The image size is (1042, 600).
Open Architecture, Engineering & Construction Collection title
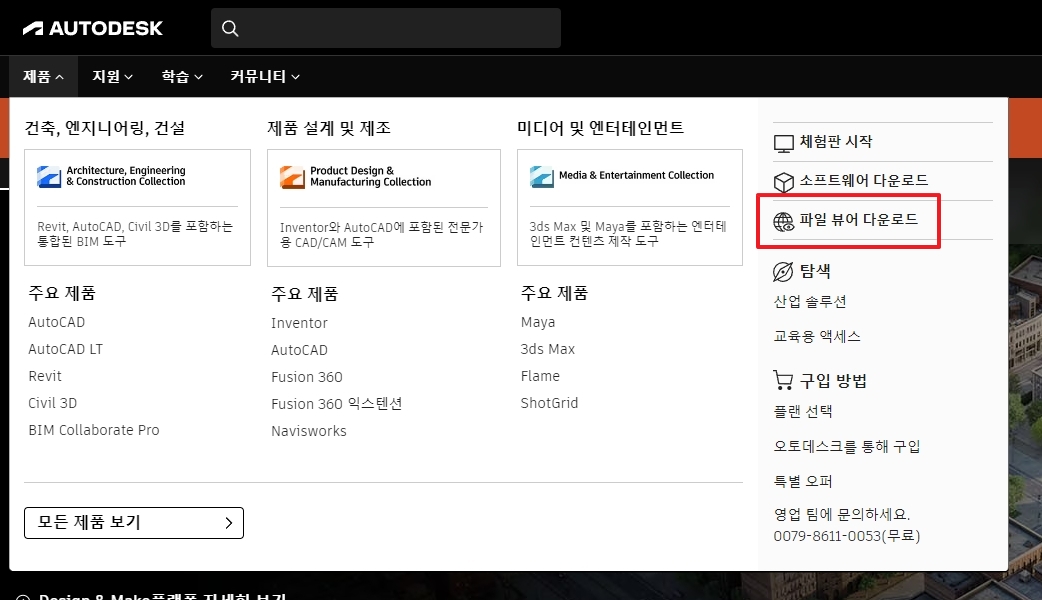(x=126, y=176)
